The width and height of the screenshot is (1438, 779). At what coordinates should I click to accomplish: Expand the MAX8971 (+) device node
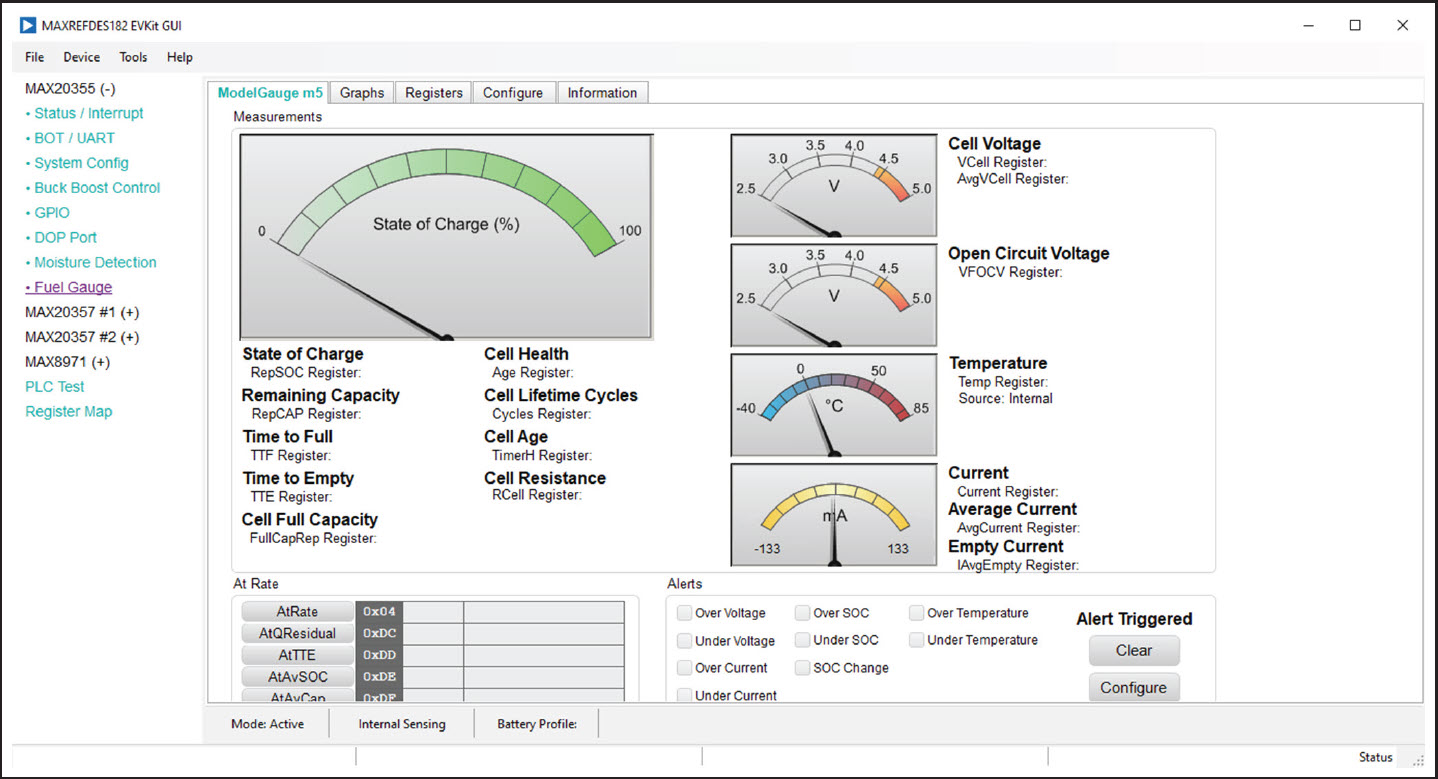67,362
